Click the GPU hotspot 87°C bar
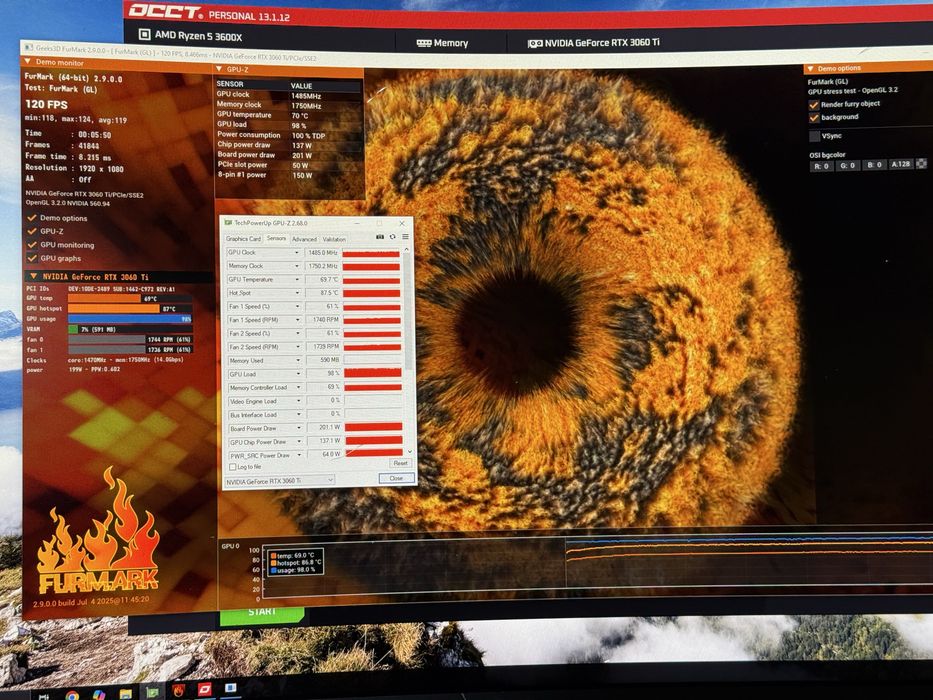Image resolution: width=933 pixels, height=700 pixels. [x=129, y=308]
